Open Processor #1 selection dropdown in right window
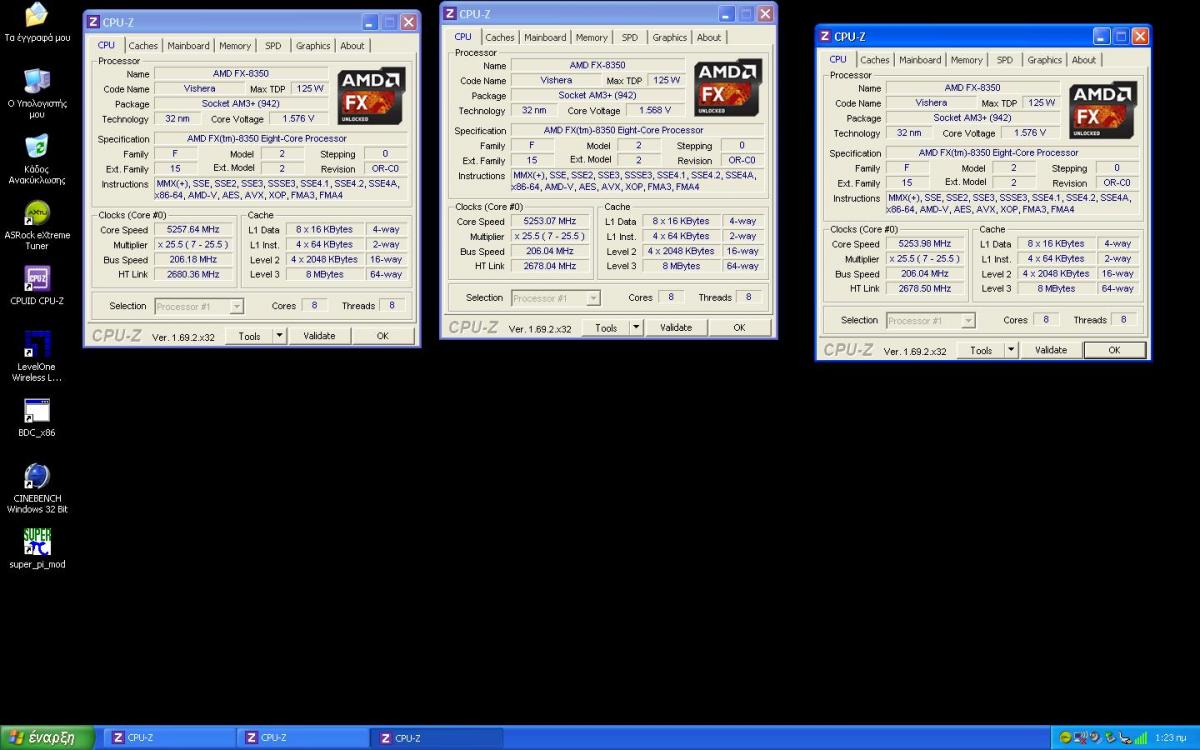Image resolution: width=1200 pixels, height=750 pixels. tap(930, 320)
